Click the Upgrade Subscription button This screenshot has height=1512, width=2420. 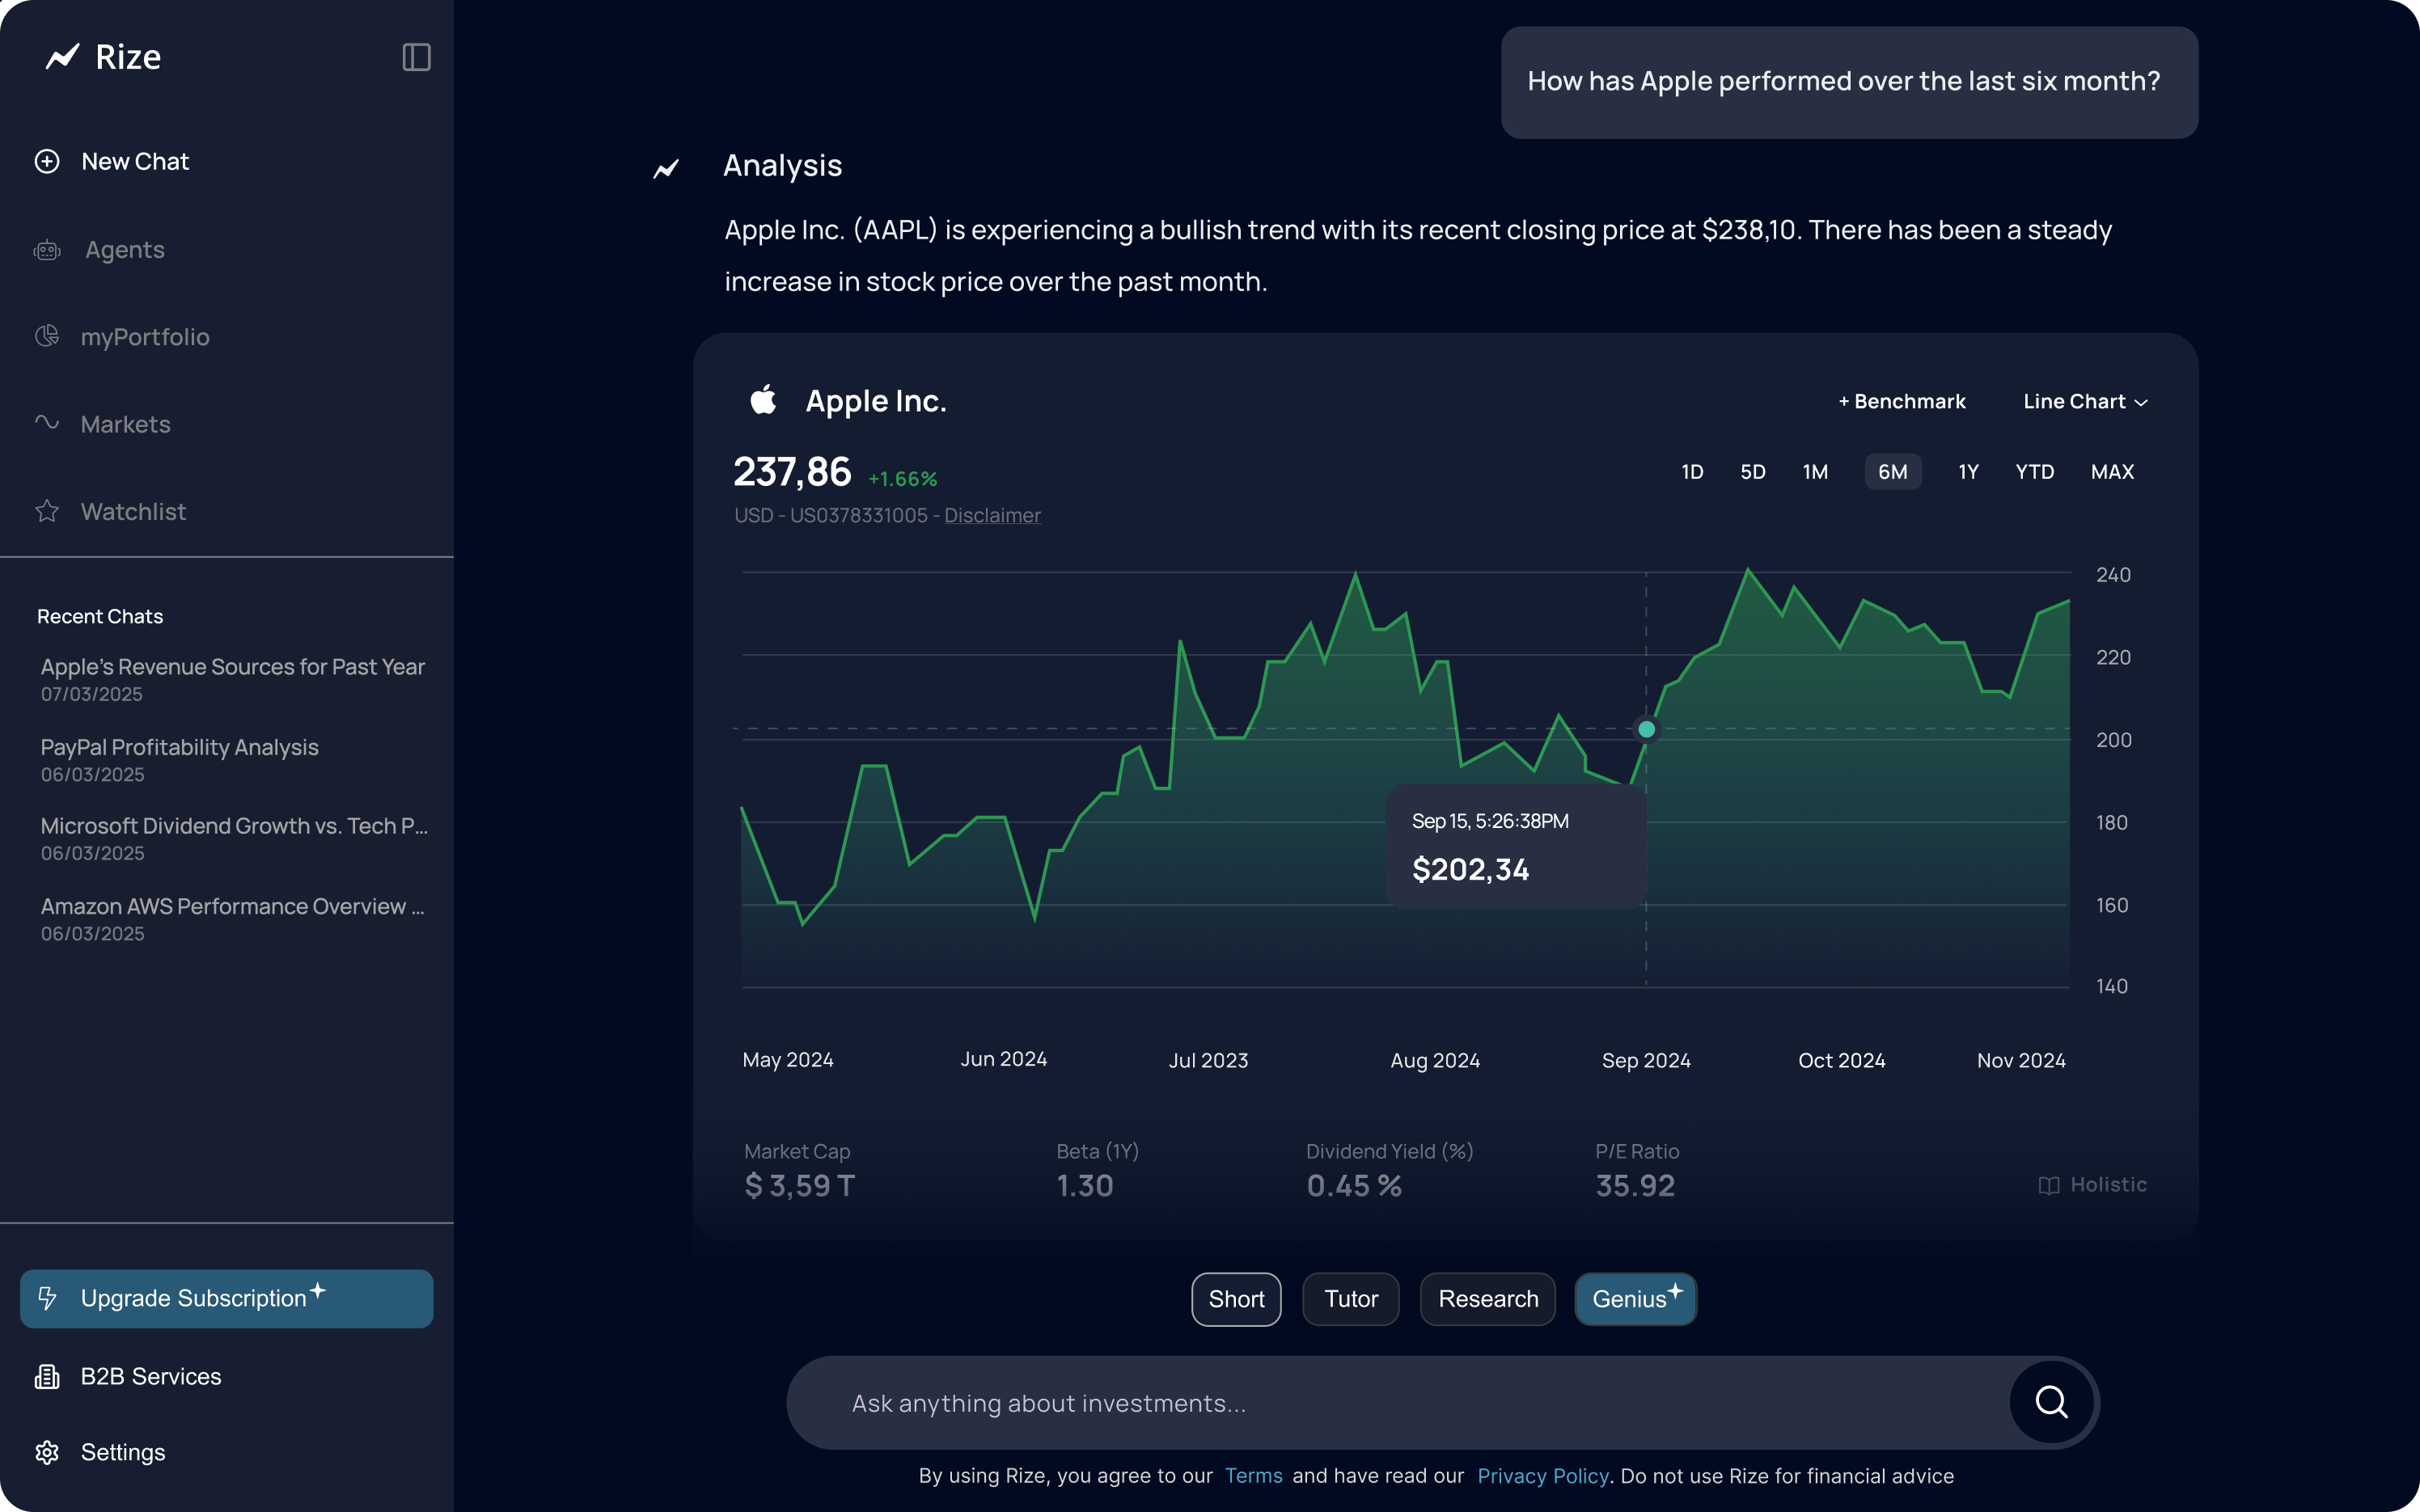[x=226, y=1298]
